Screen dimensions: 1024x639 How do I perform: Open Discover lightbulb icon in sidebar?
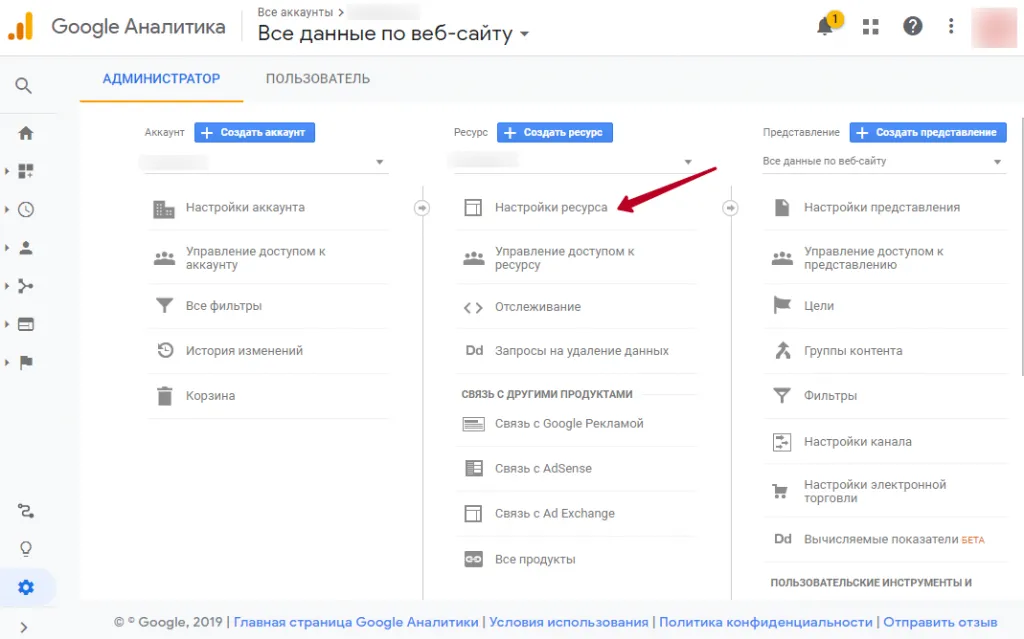point(25,549)
